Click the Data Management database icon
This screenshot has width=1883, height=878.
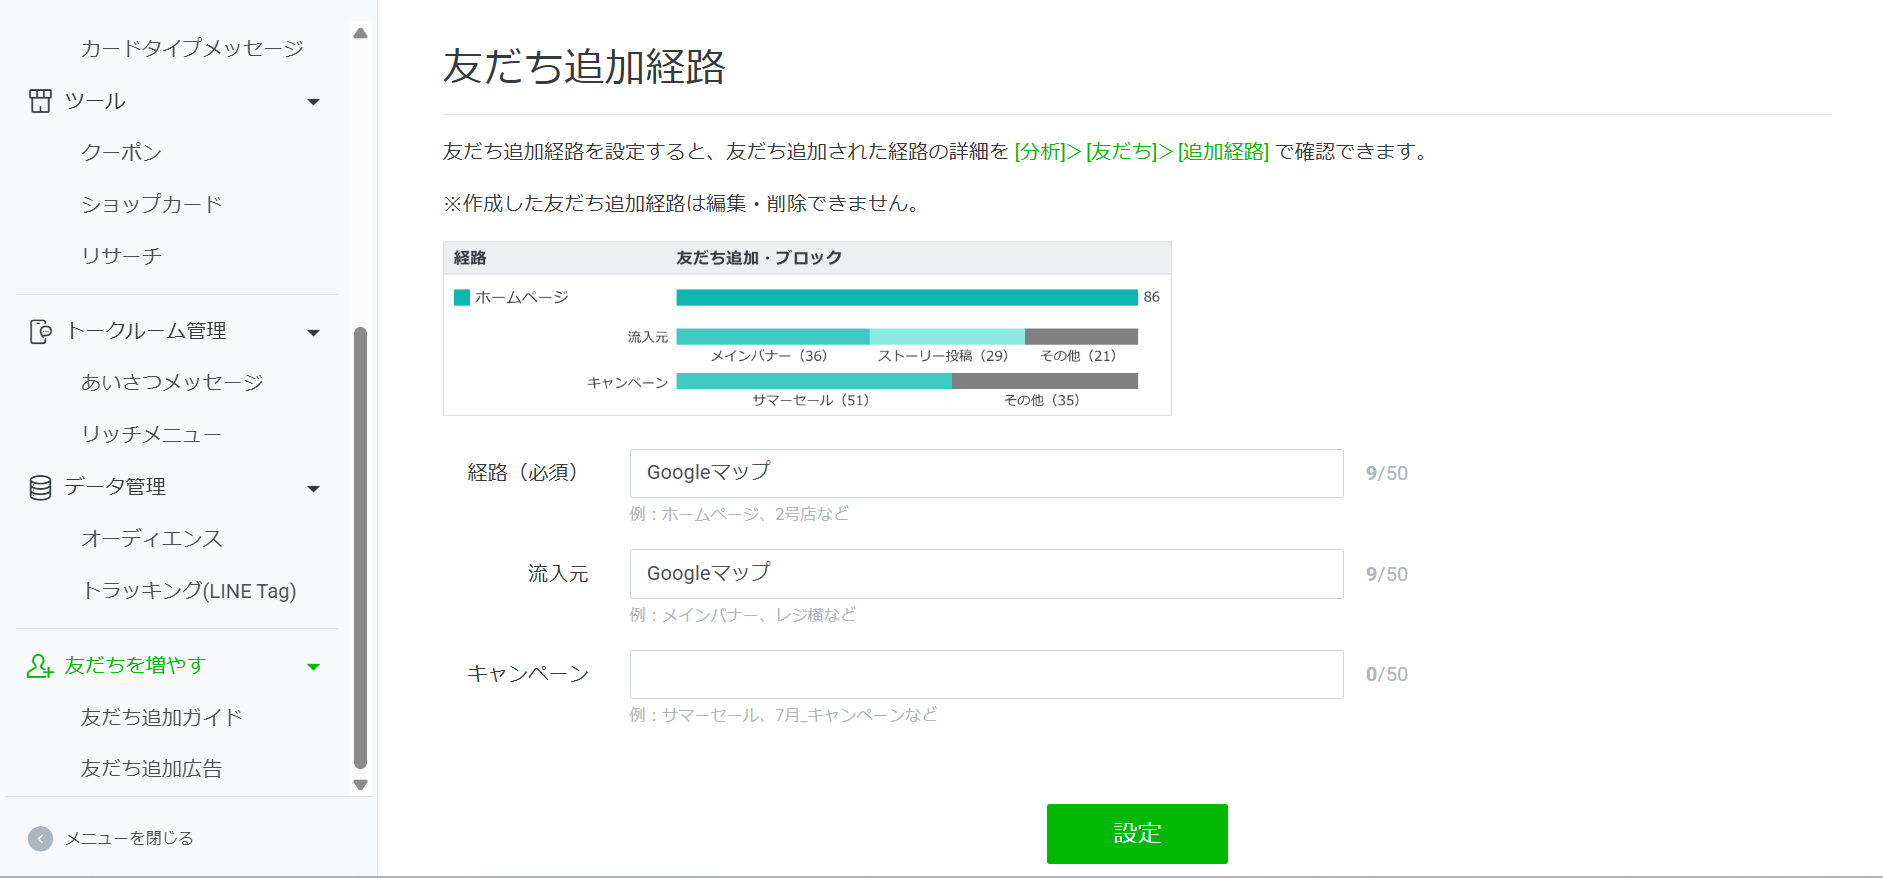tap(40, 487)
